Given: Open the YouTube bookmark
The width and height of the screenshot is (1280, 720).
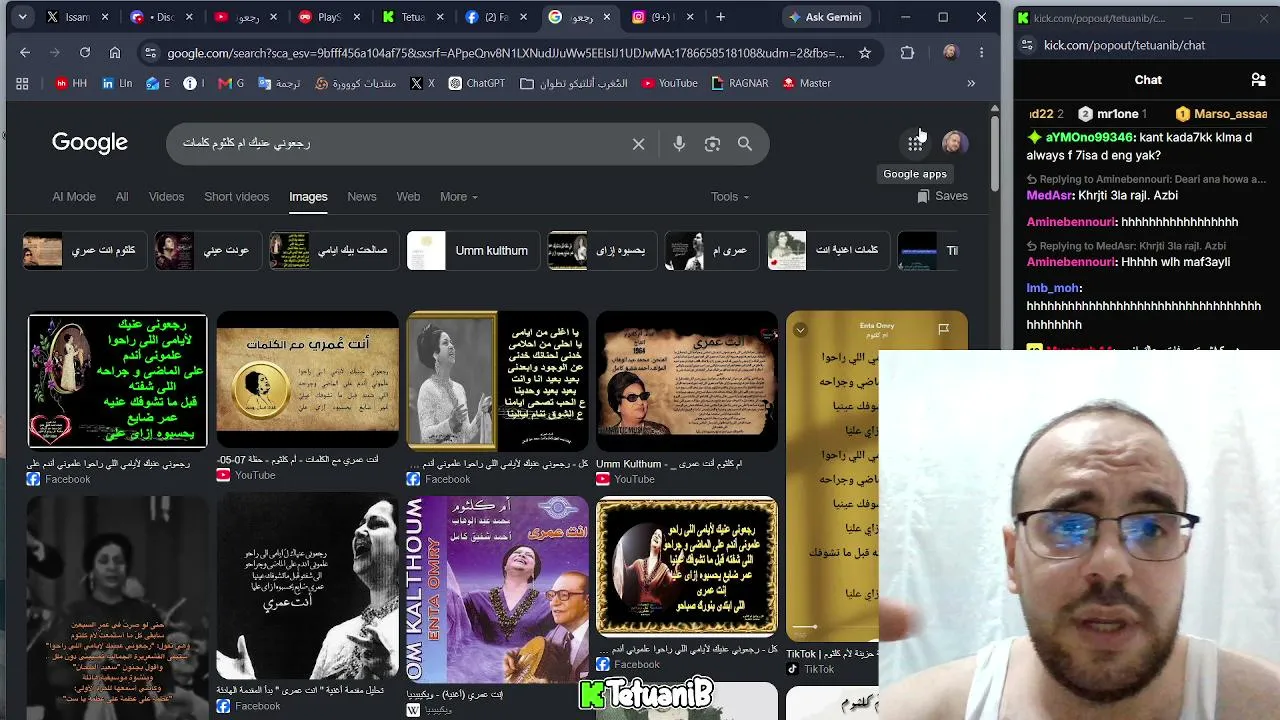Looking at the screenshot, I should [669, 84].
